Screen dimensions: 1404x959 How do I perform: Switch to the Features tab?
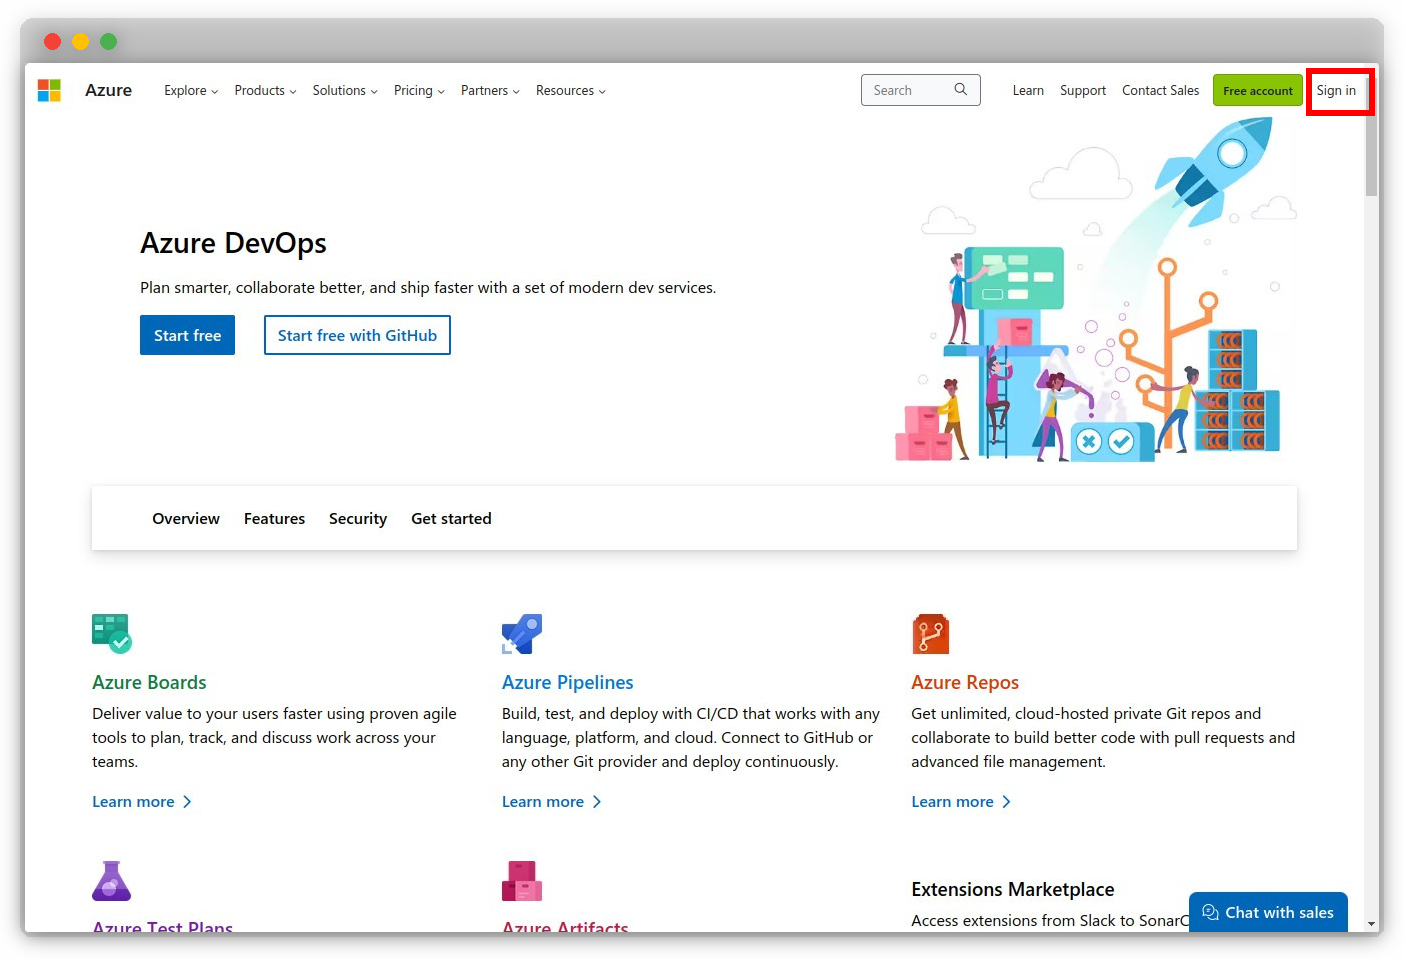[274, 518]
